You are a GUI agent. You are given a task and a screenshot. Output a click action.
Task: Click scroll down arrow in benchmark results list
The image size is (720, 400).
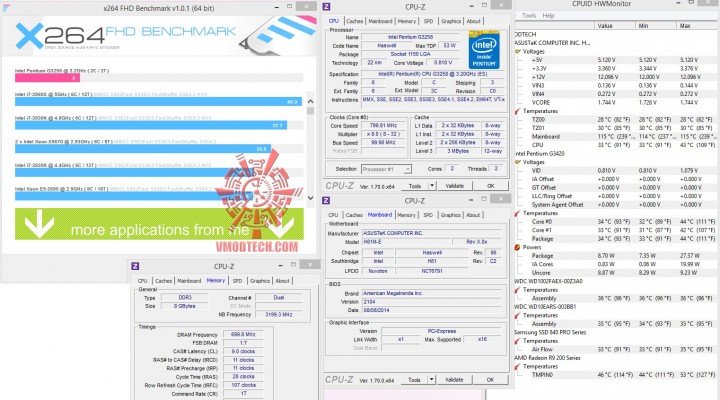tap(310, 197)
